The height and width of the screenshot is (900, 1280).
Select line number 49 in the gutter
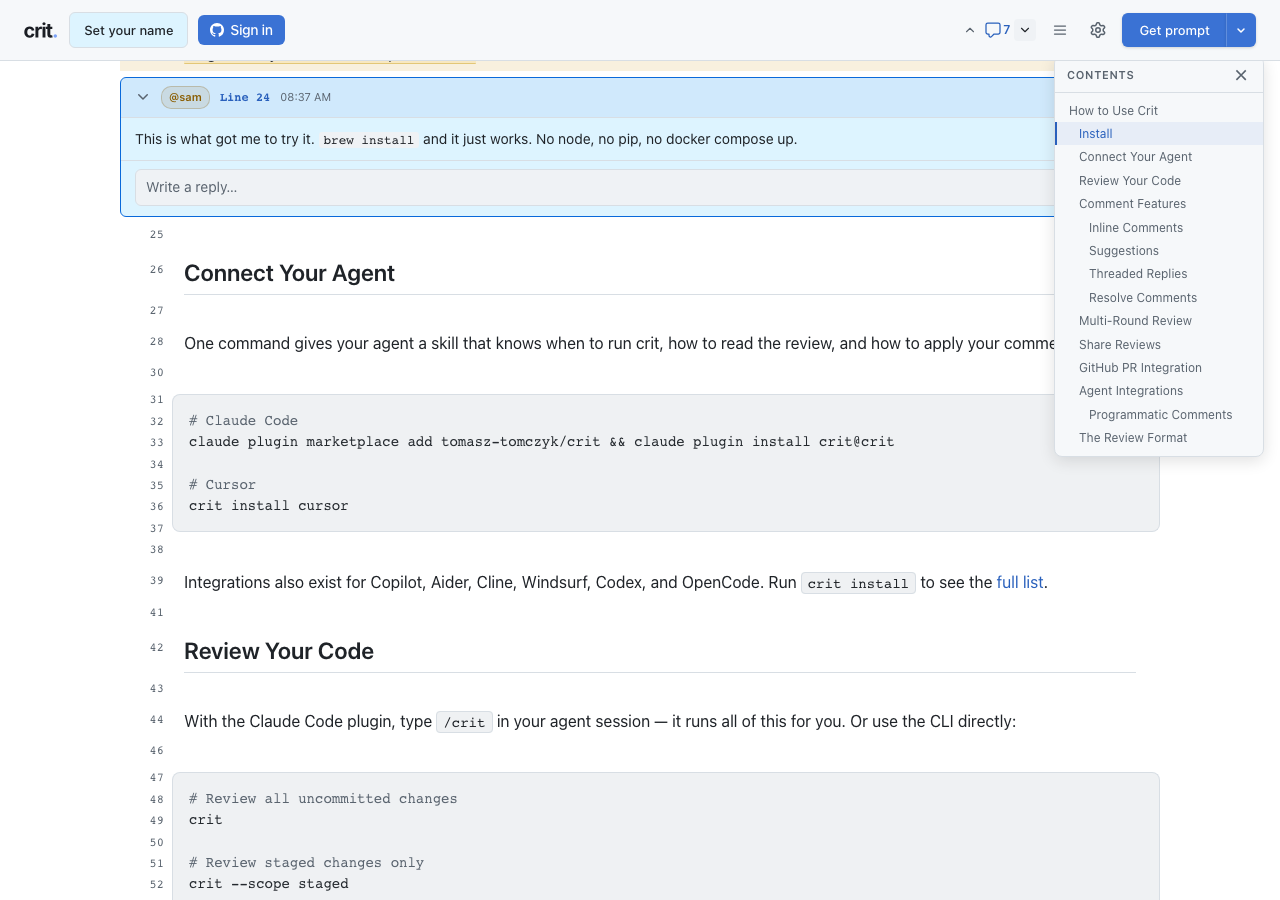coord(157,820)
